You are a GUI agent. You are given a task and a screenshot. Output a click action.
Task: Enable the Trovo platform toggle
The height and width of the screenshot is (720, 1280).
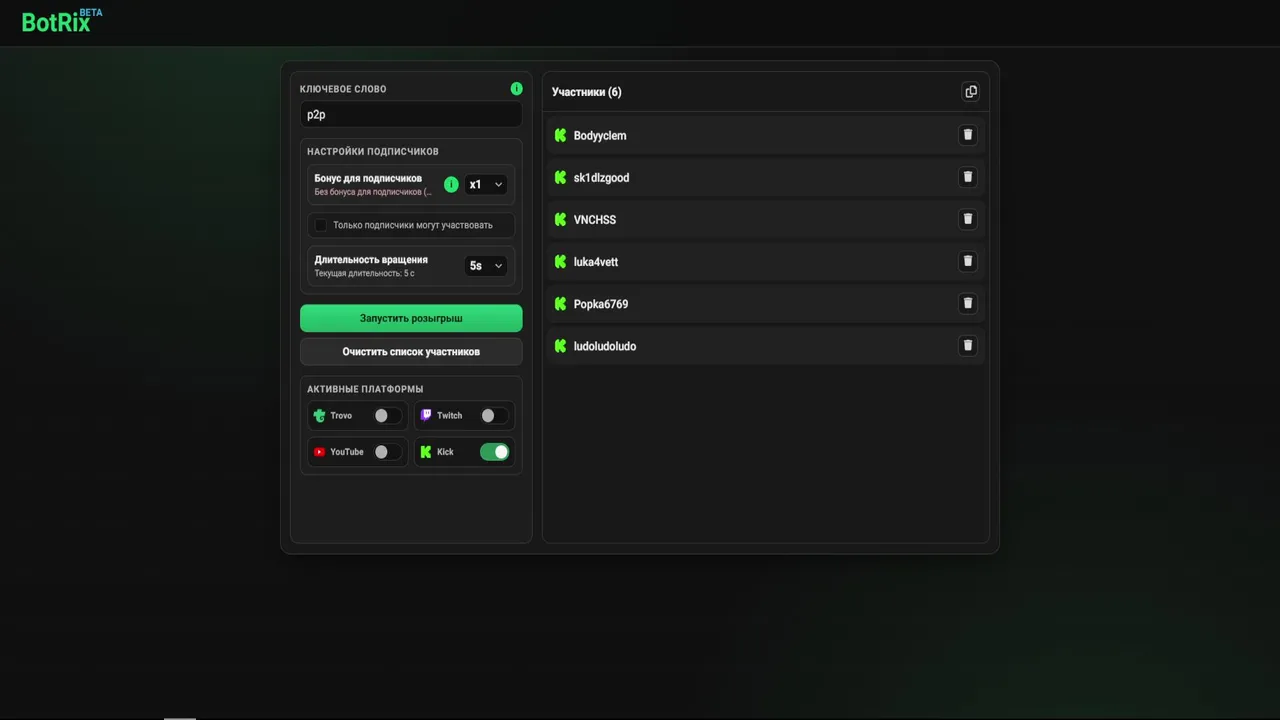[x=387, y=416]
